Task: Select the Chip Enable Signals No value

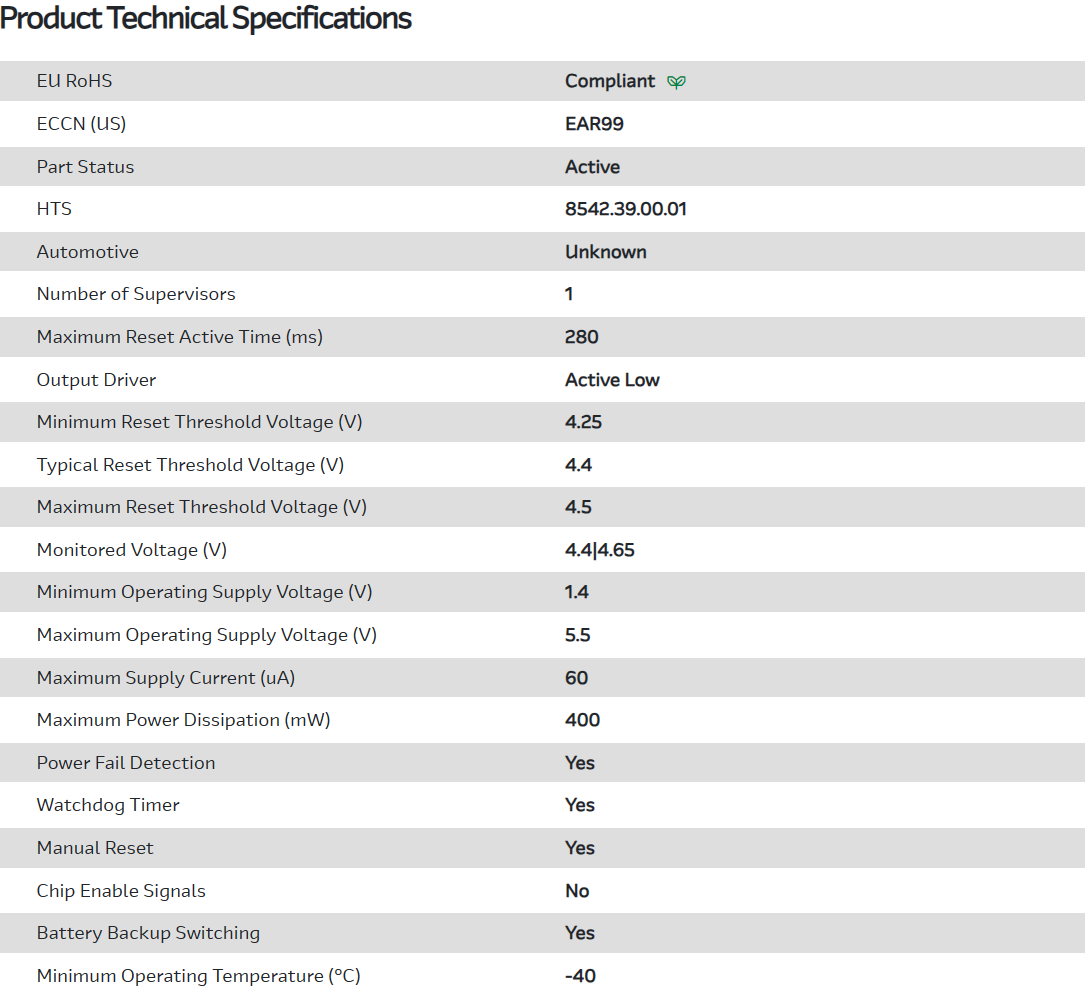Action: (577, 891)
